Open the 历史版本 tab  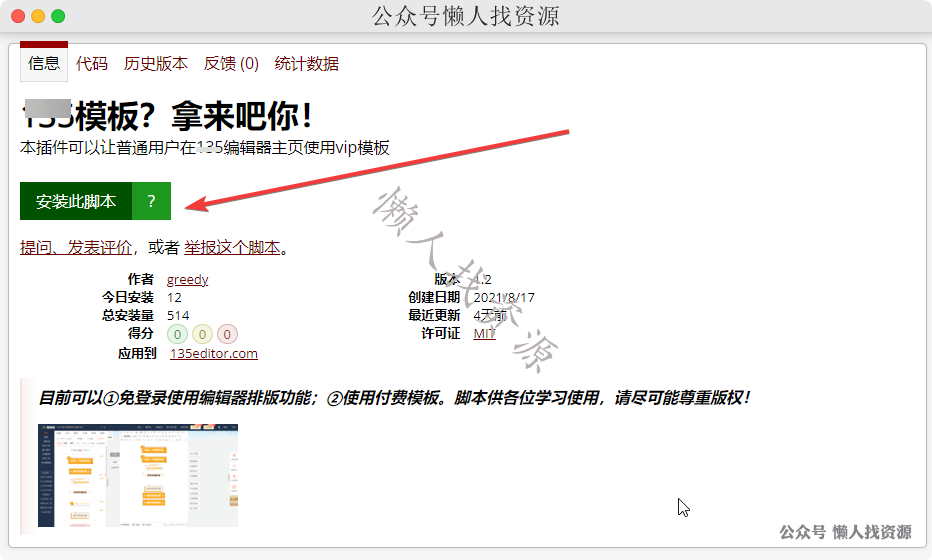point(156,64)
